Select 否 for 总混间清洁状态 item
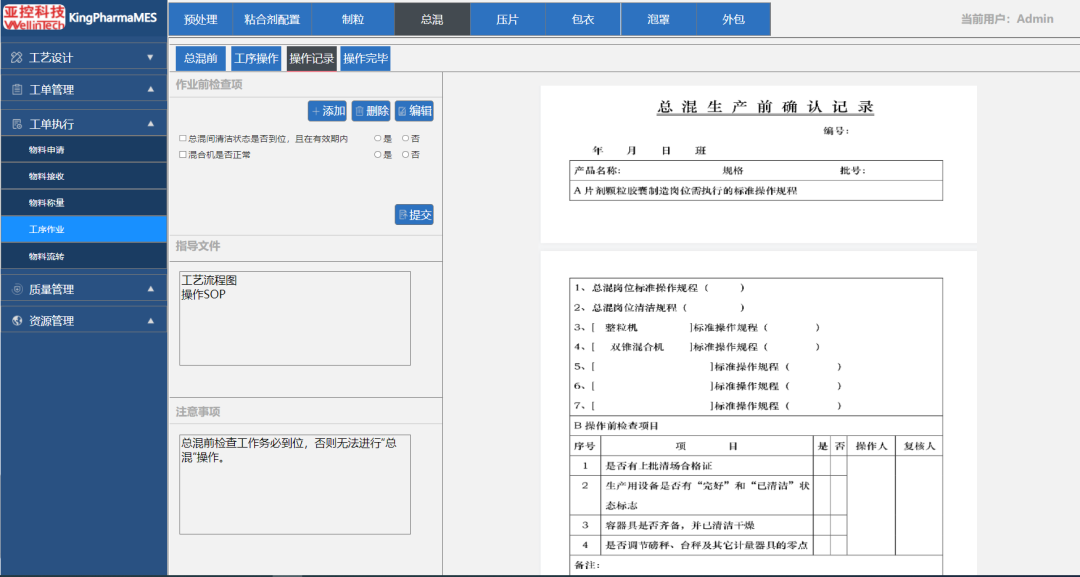The image size is (1080, 577). point(406,138)
